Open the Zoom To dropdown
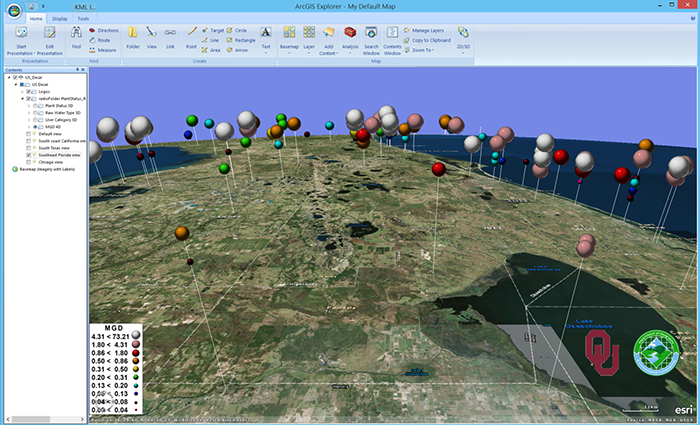The height and width of the screenshot is (425, 700). click(424, 49)
